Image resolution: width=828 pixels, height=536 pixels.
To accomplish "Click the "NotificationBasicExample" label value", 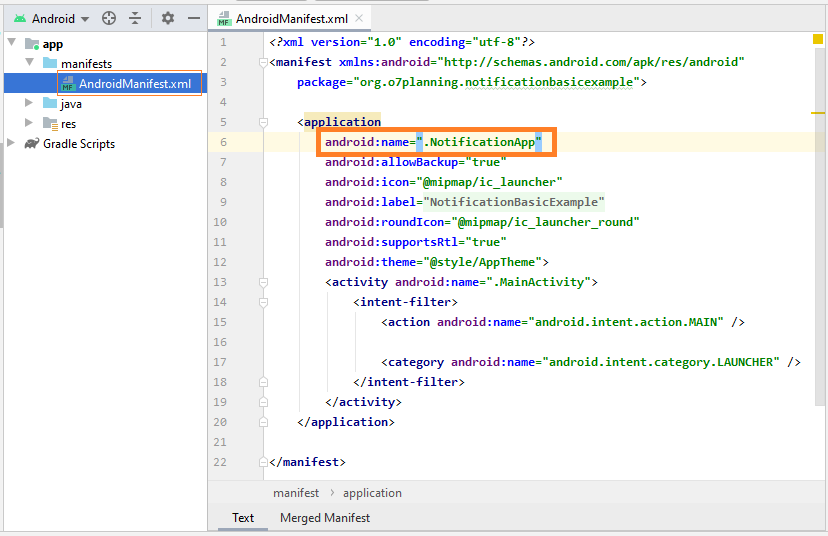I will 514,202.
